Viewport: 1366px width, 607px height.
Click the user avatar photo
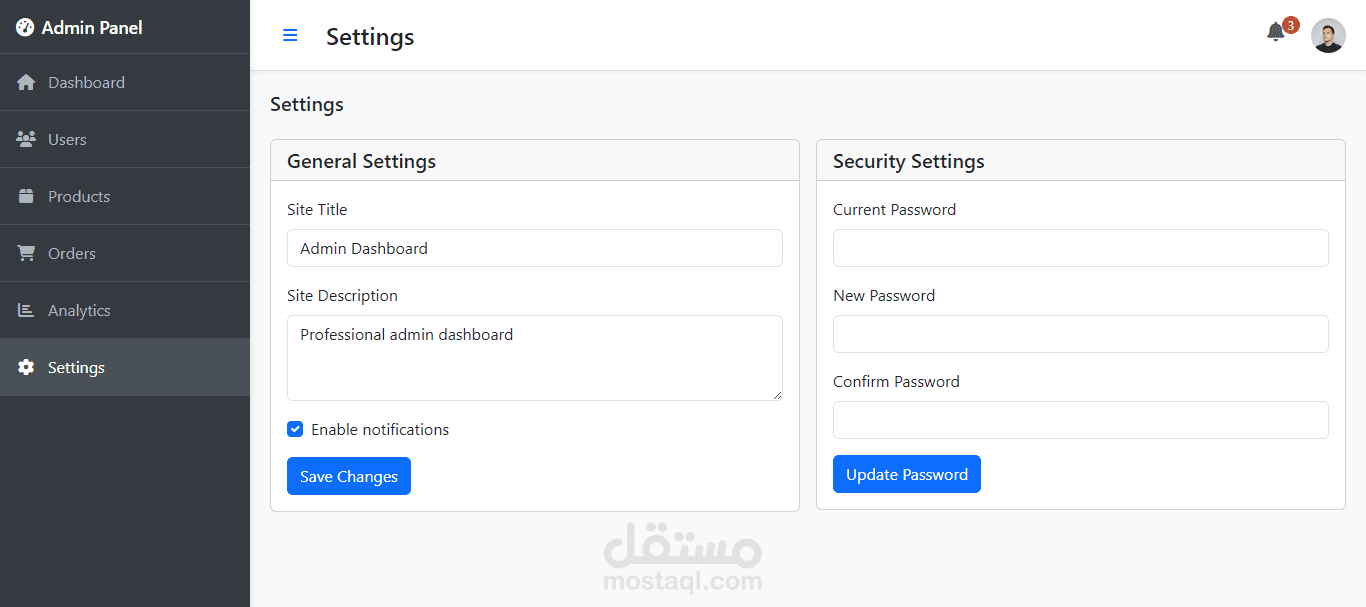click(x=1328, y=36)
